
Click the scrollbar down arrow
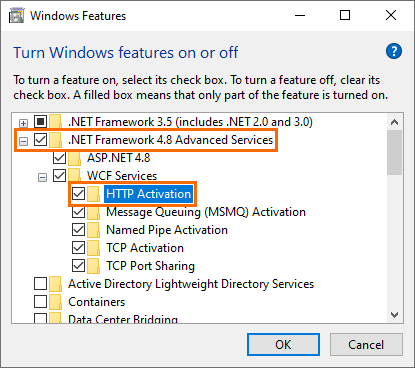395,315
